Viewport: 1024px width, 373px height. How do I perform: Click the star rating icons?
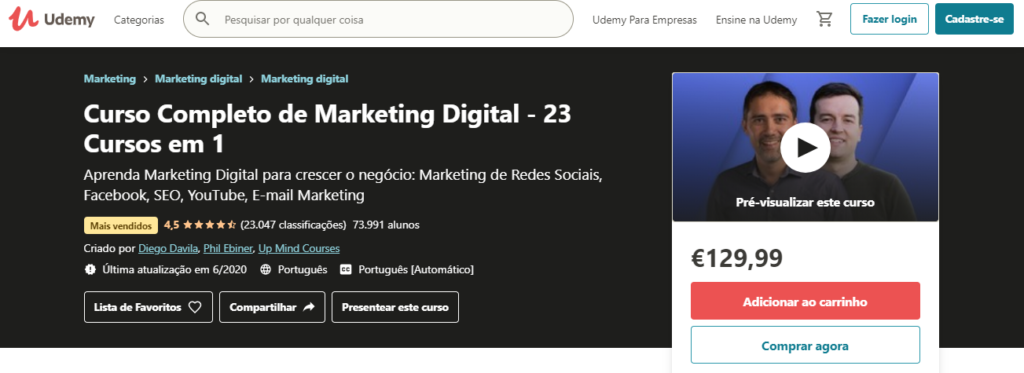coord(209,225)
